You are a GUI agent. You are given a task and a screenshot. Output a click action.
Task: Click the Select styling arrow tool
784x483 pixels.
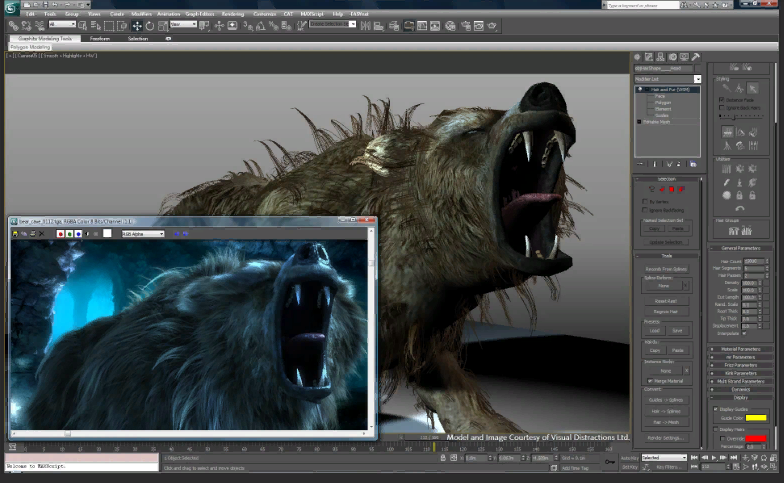tap(752, 88)
